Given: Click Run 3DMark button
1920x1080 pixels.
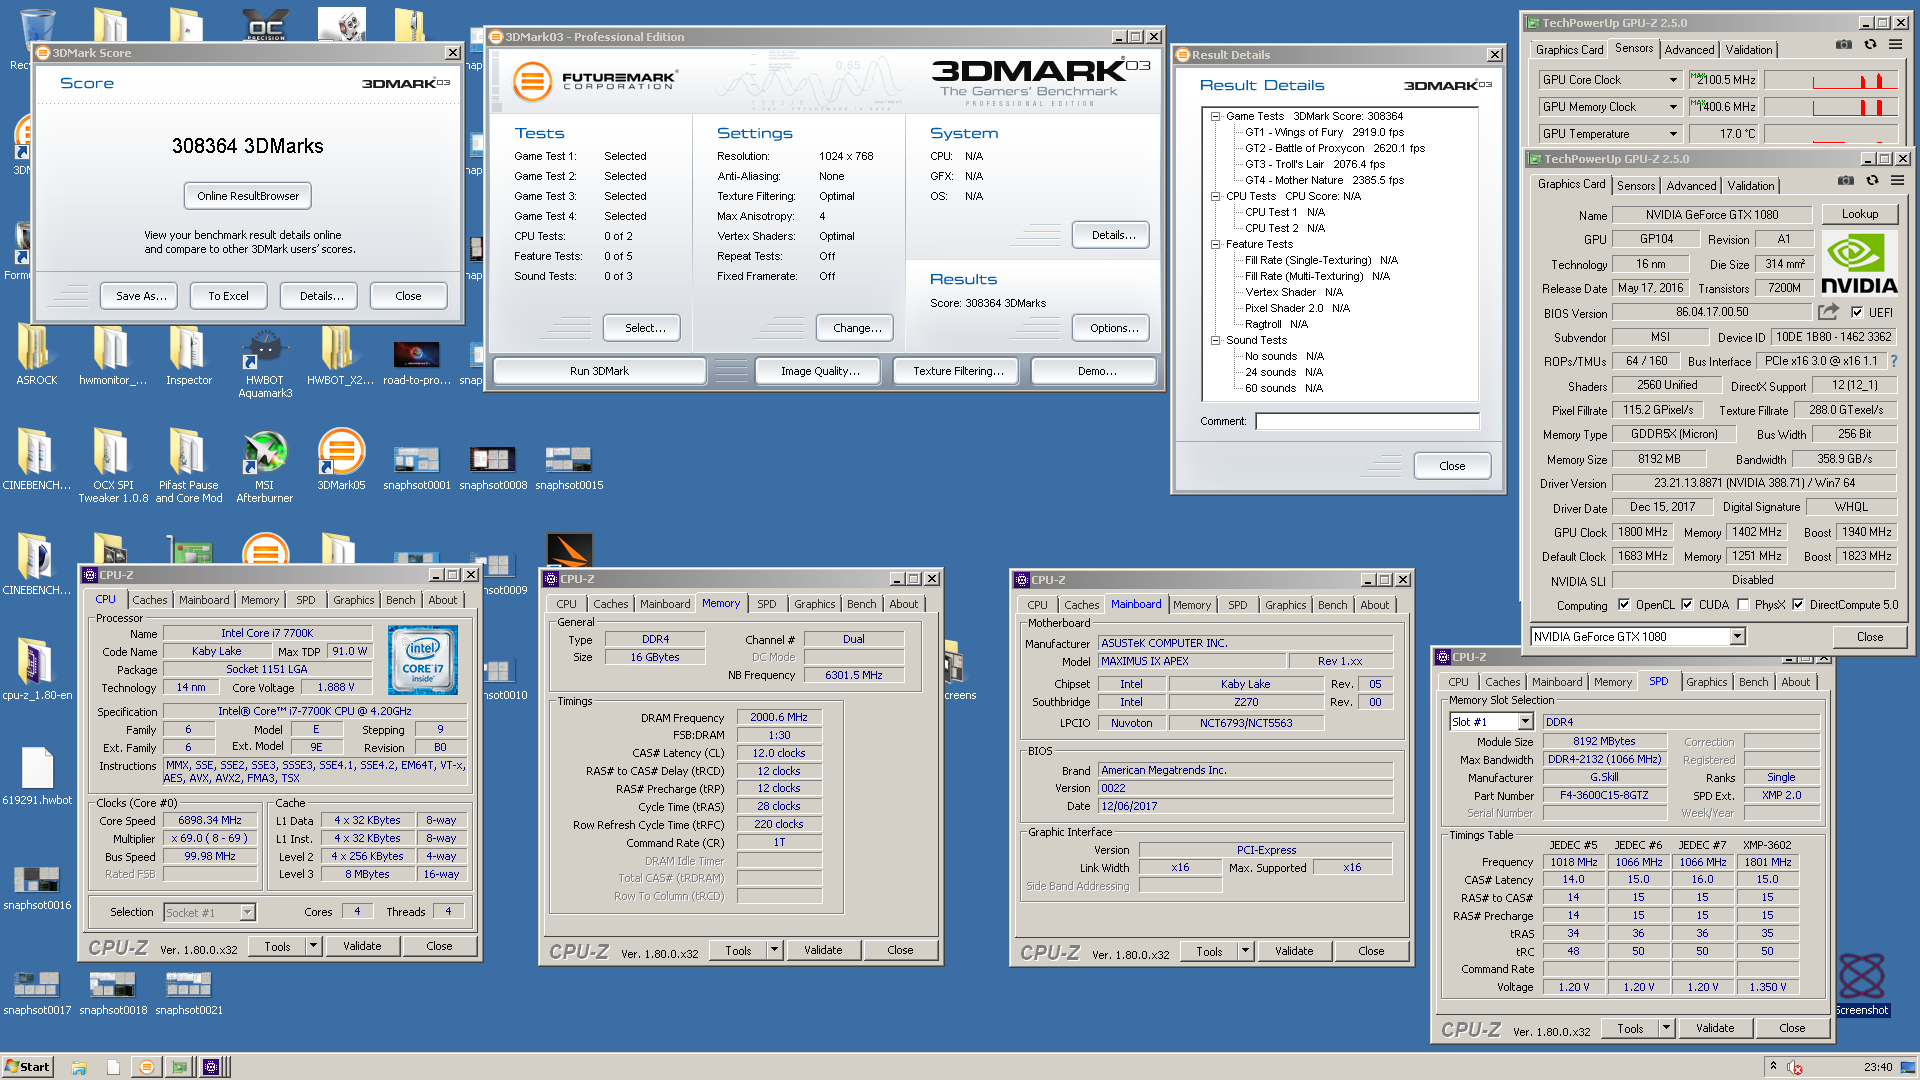Looking at the screenshot, I should click(599, 371).
